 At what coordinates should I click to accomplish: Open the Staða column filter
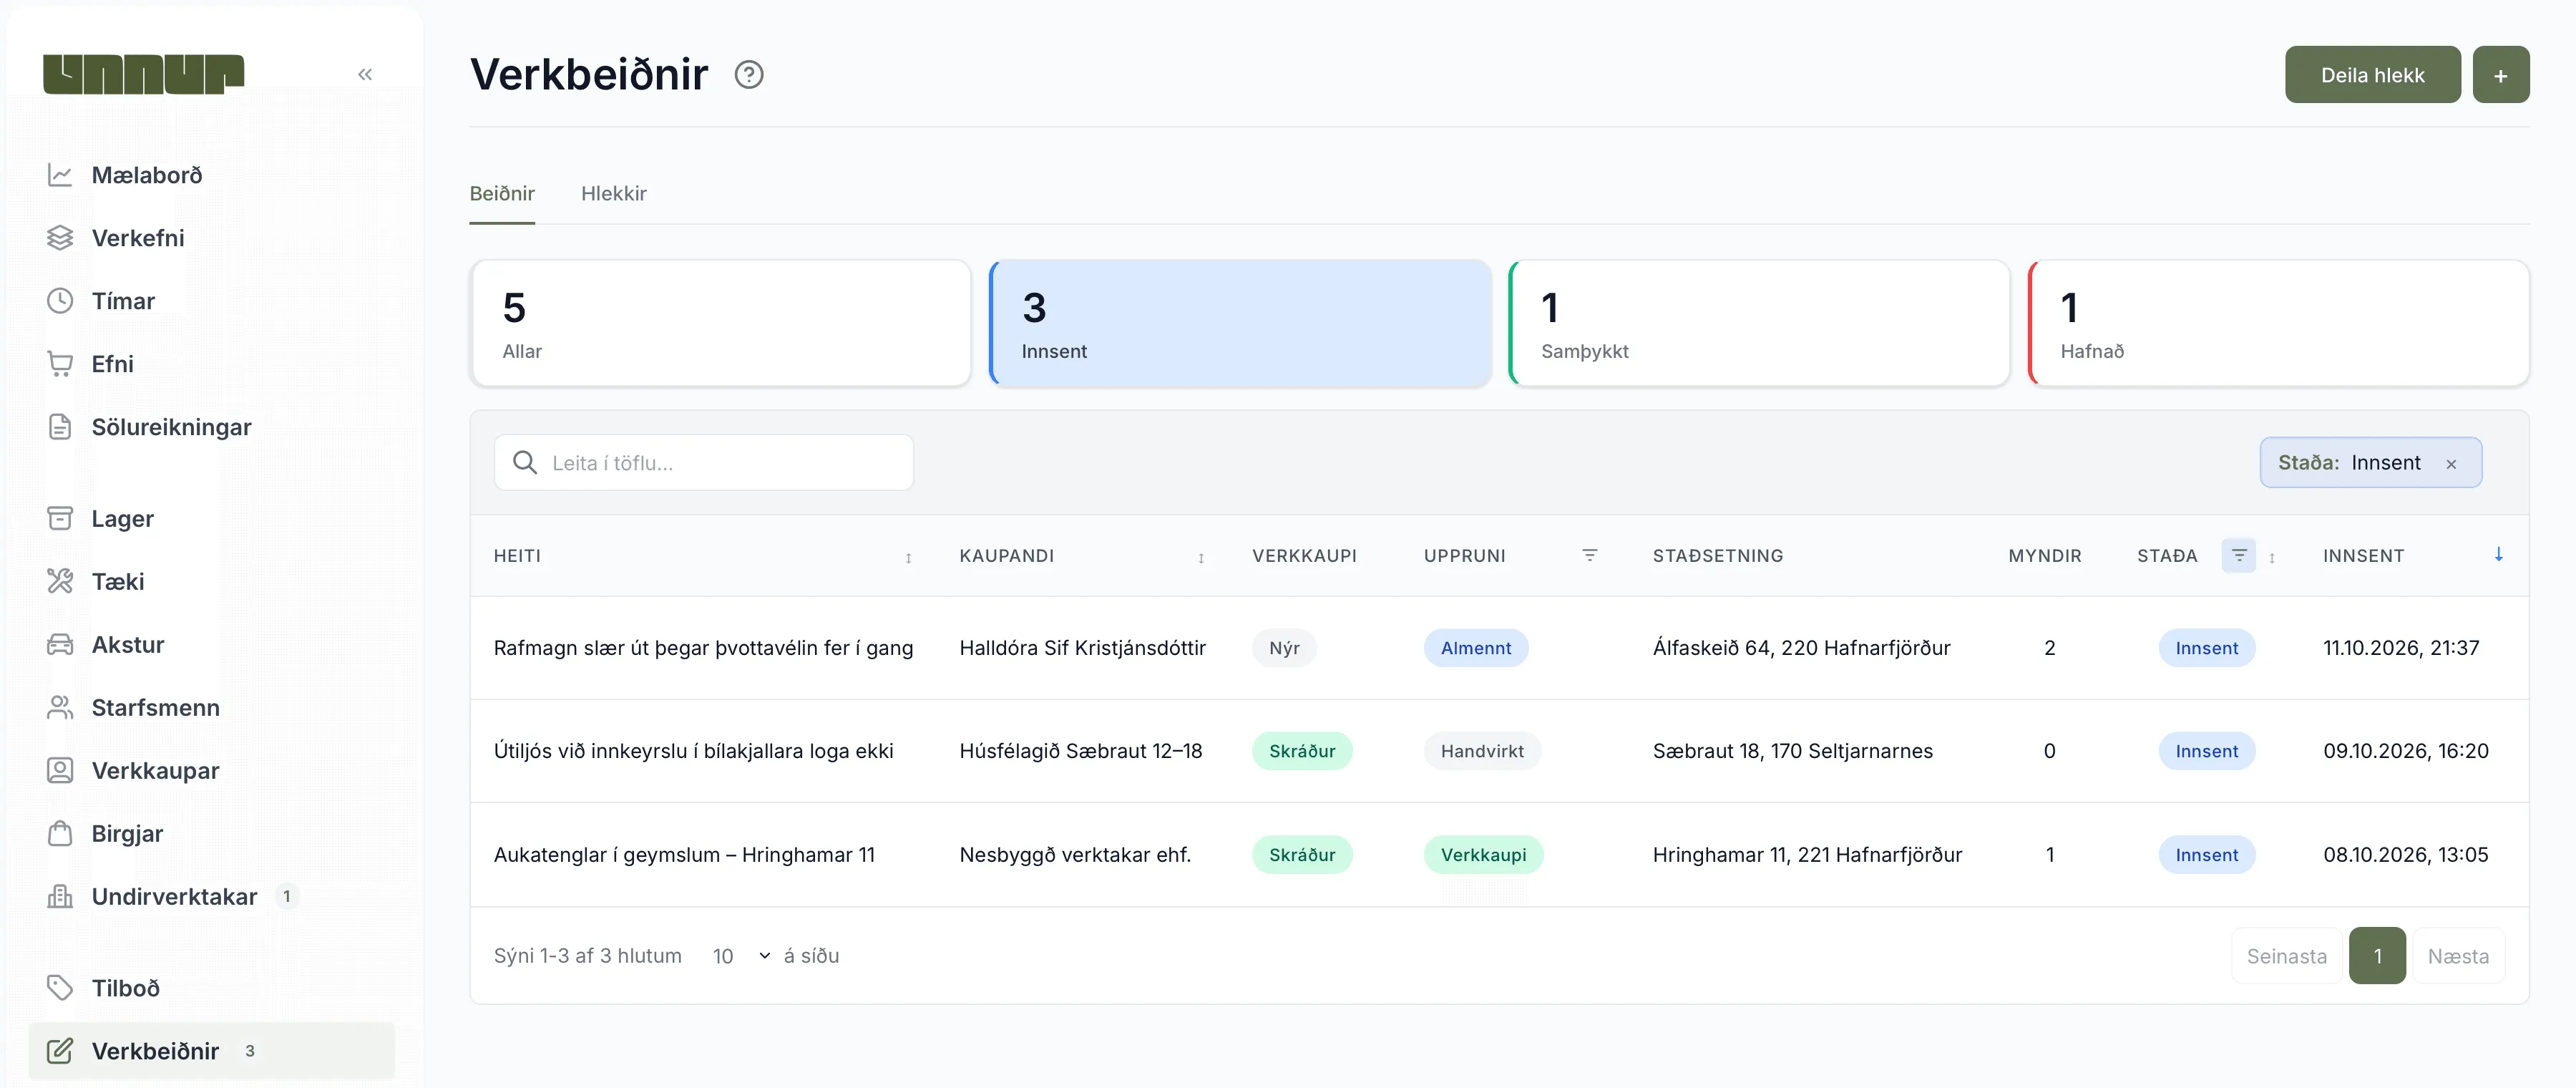click(2239, 555)
